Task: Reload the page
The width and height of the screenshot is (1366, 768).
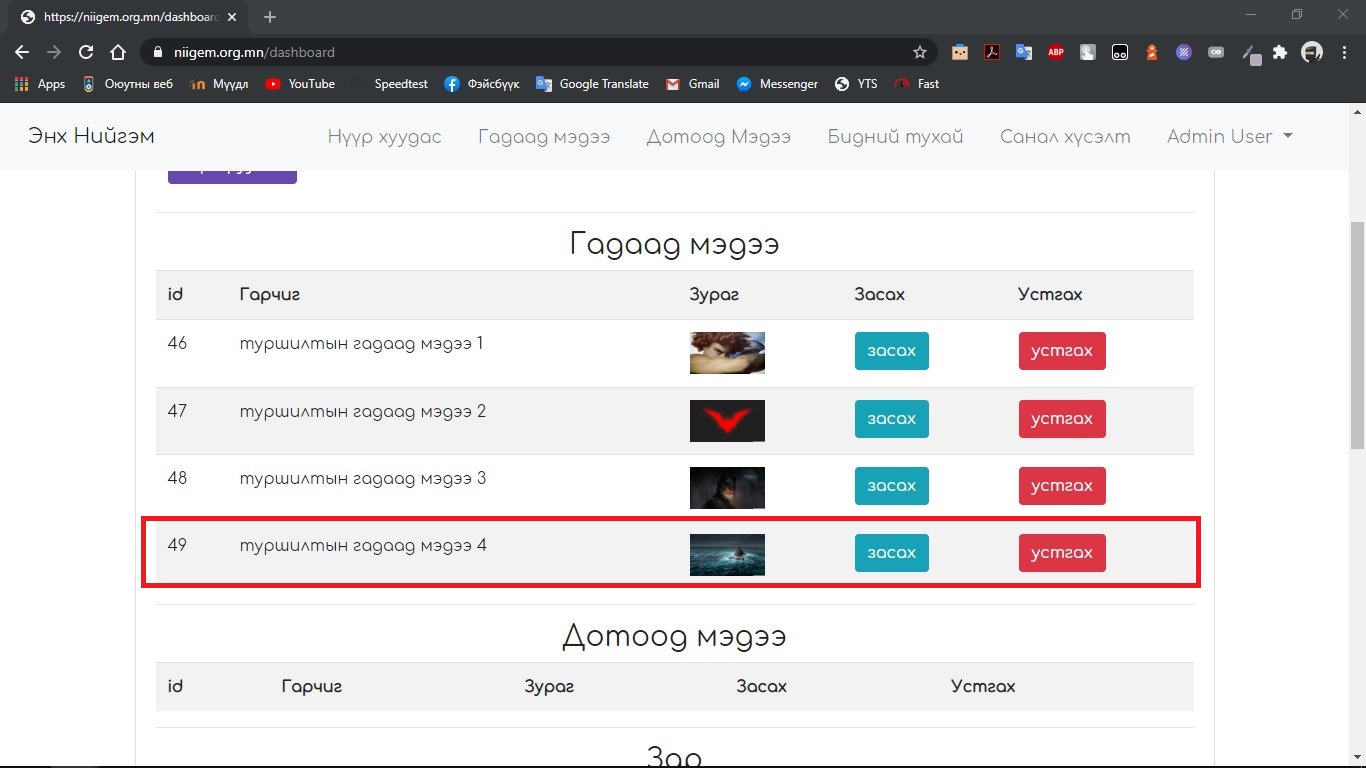Action: click(86, 52)
